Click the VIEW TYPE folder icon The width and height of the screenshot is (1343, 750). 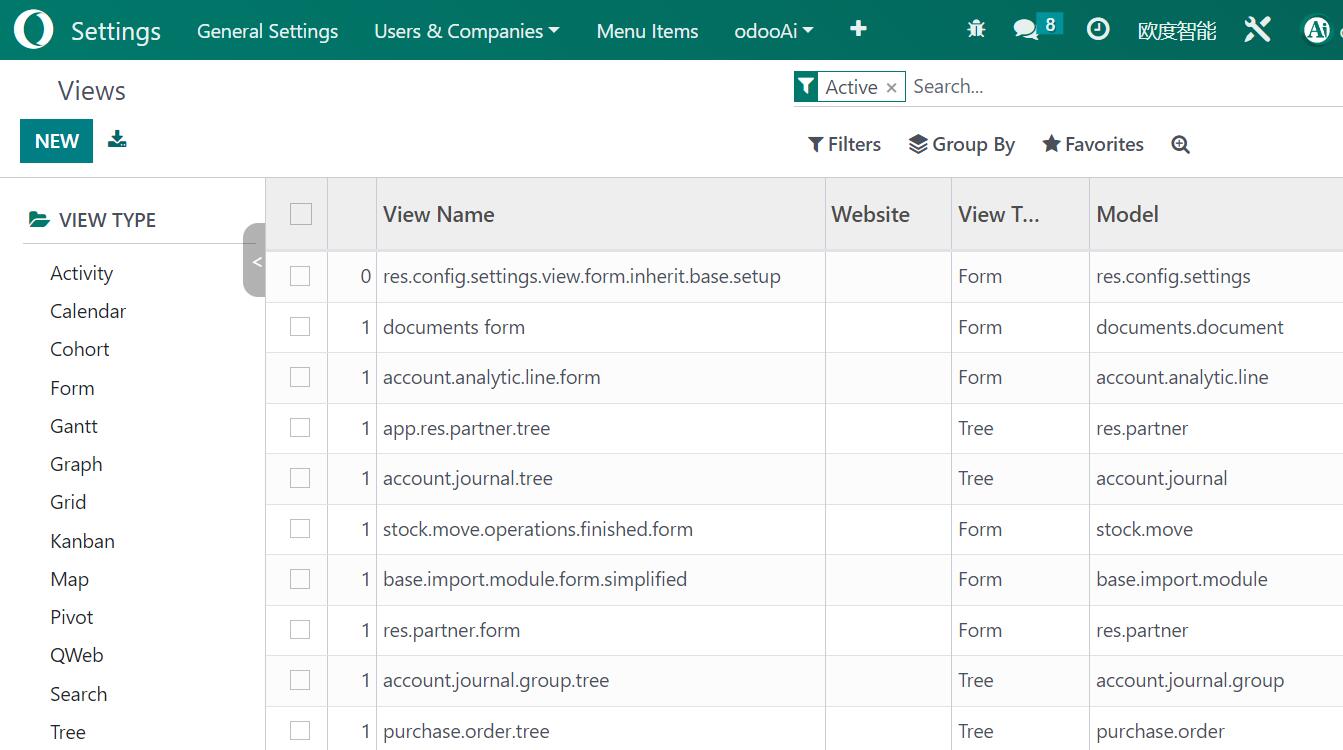[39, 220]
